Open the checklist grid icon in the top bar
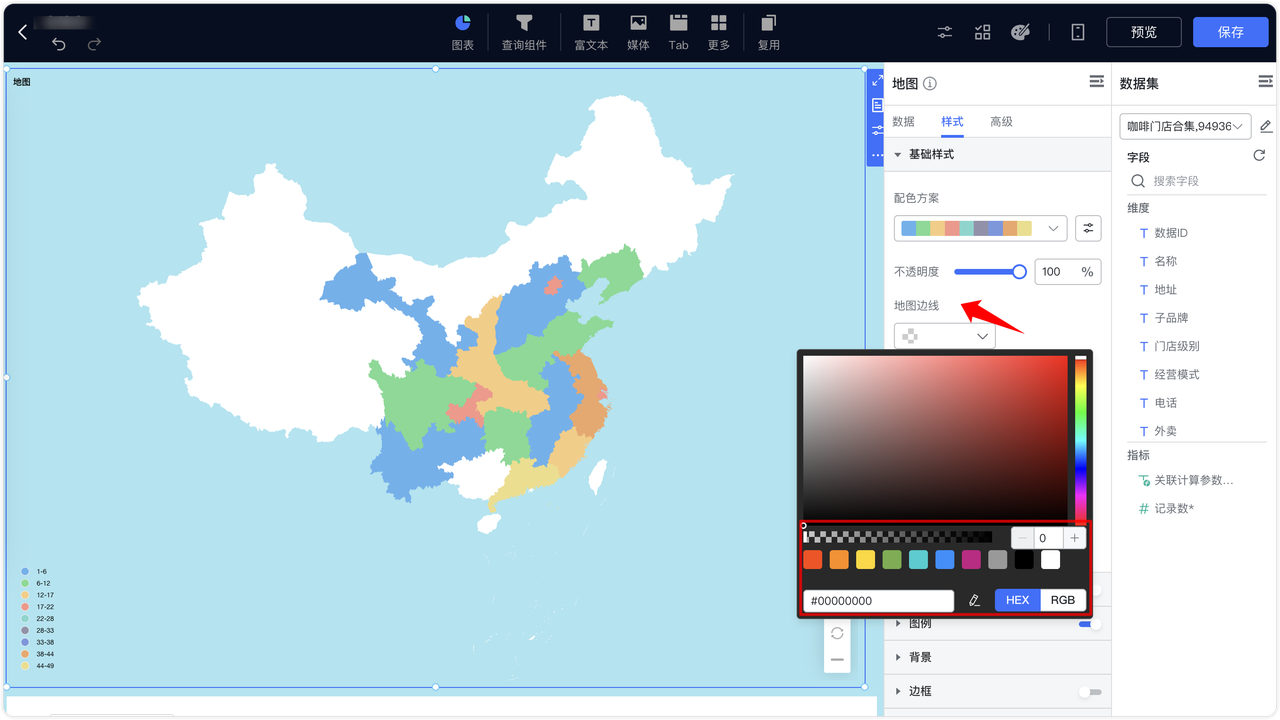This screenshot has width=1280, height=720. 983,32
